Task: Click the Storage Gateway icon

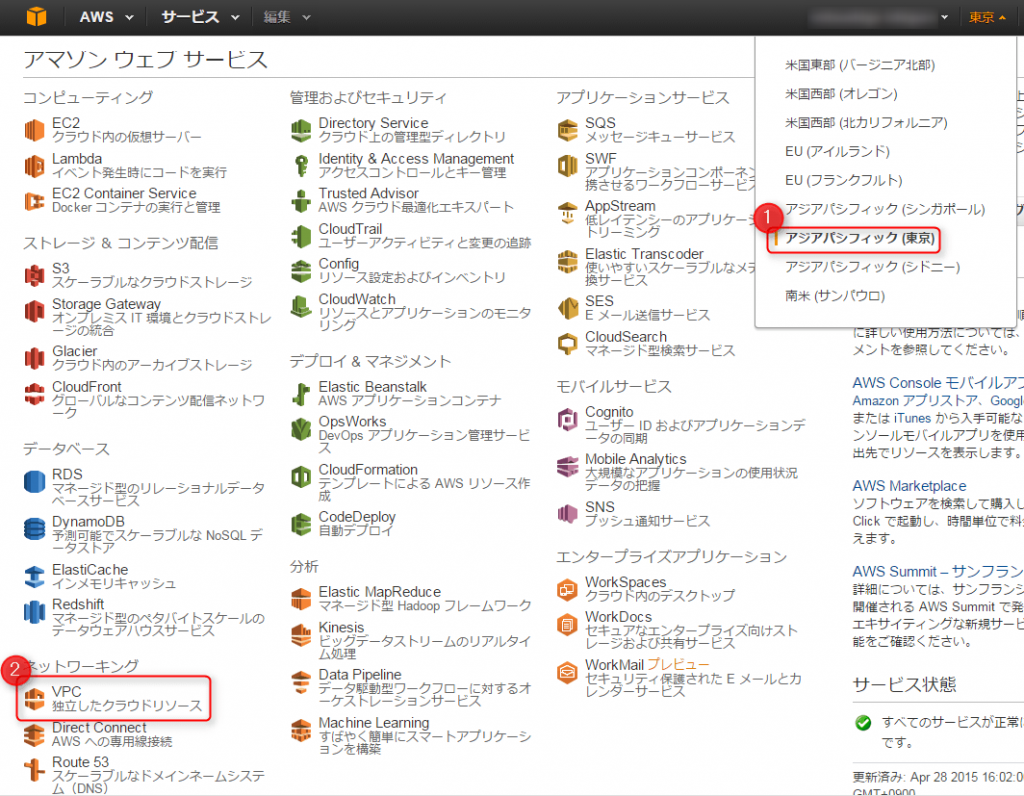Action: point(34,311)
